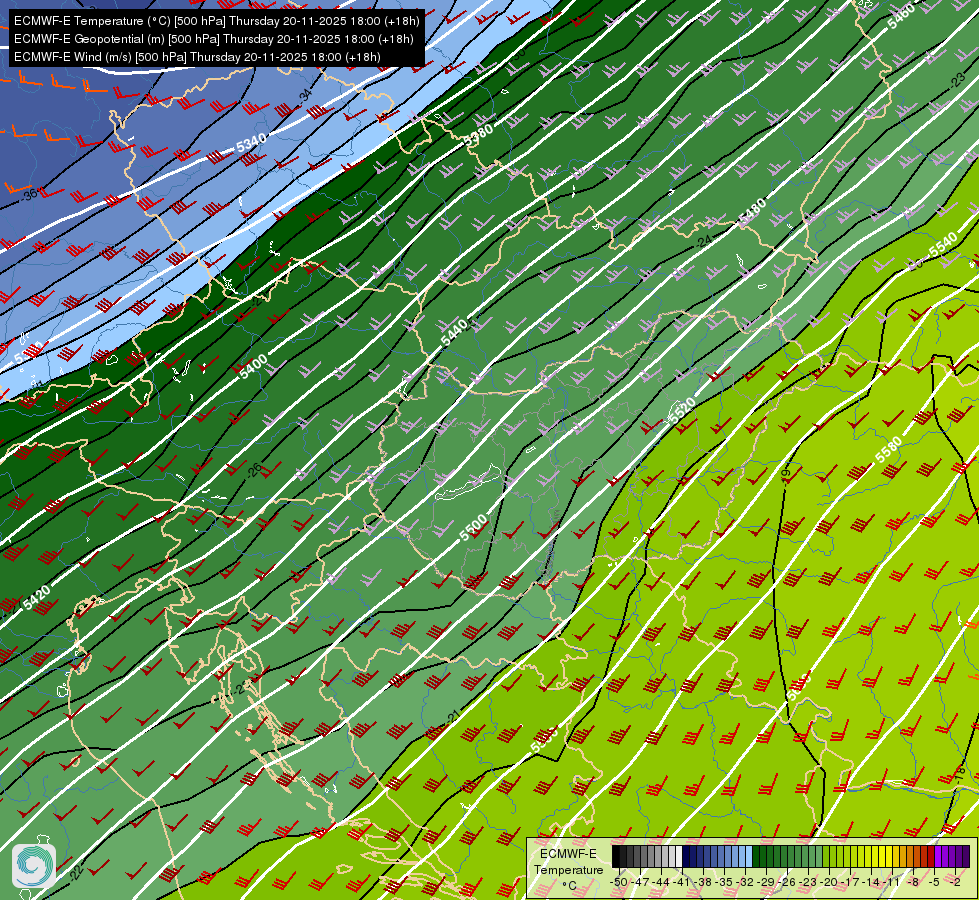Click the -34 isotherm label on map

(304, 96)
